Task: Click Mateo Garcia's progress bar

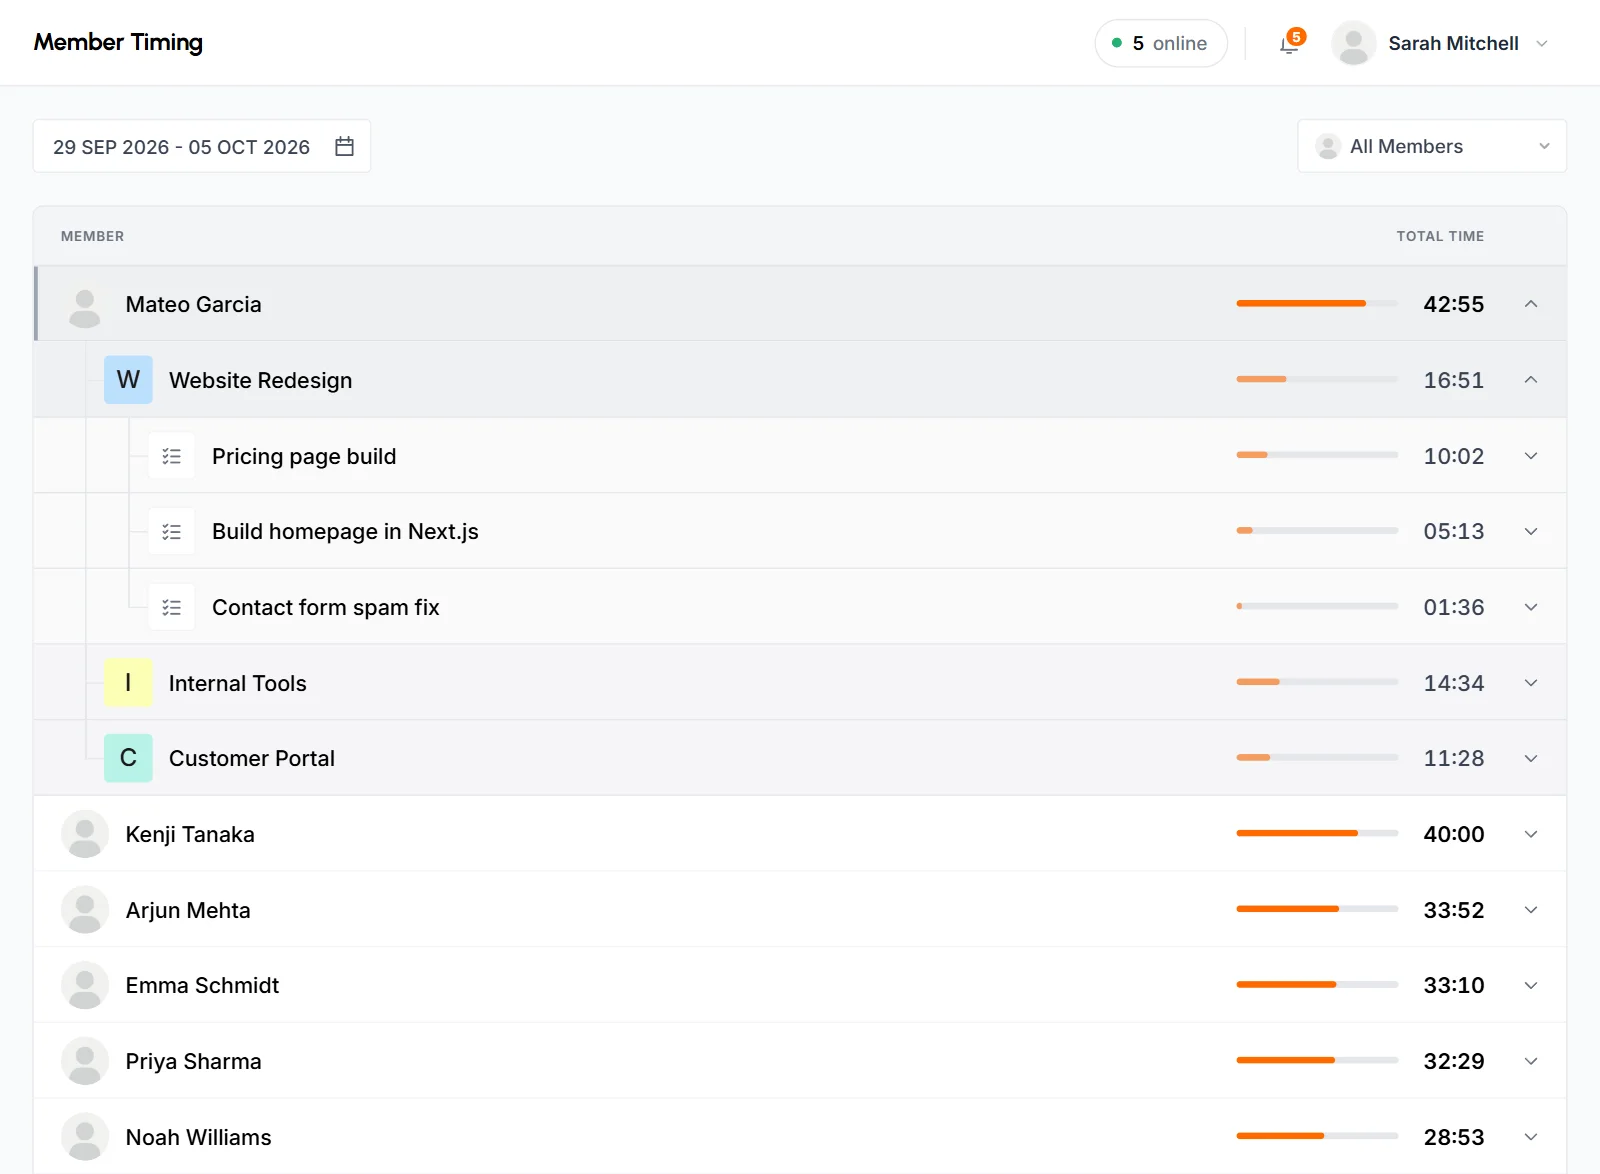Action: tap(1317, 303)
